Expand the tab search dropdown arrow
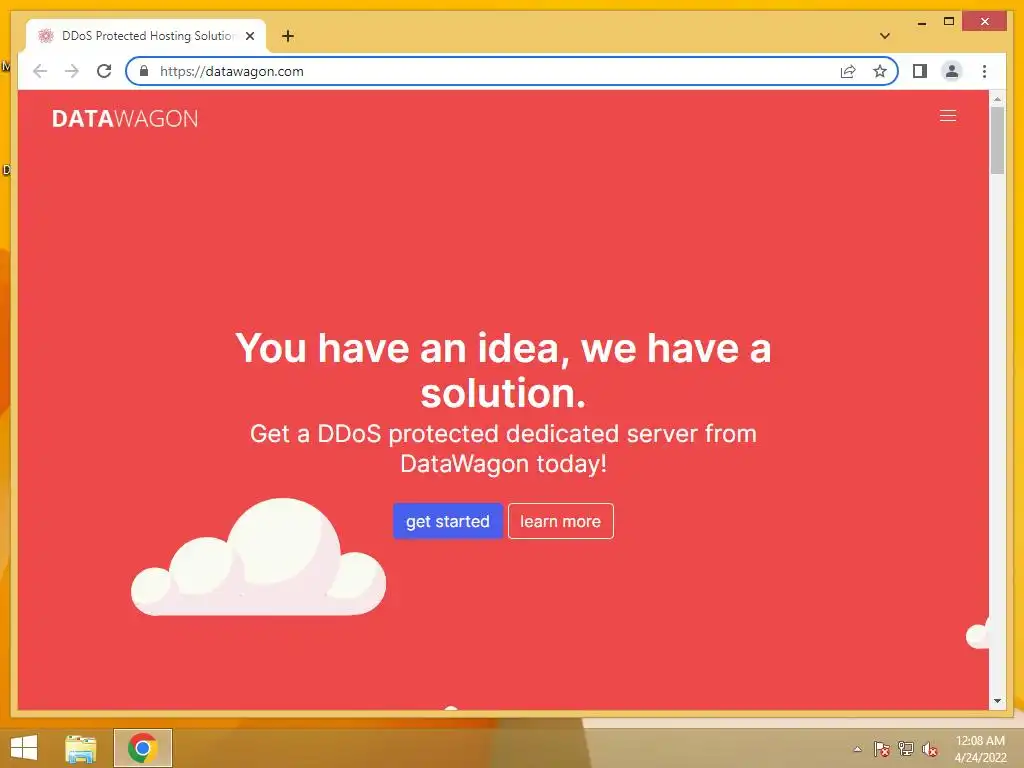The image size is (1024, 768). pyautogui.click(x=884, y=36)
